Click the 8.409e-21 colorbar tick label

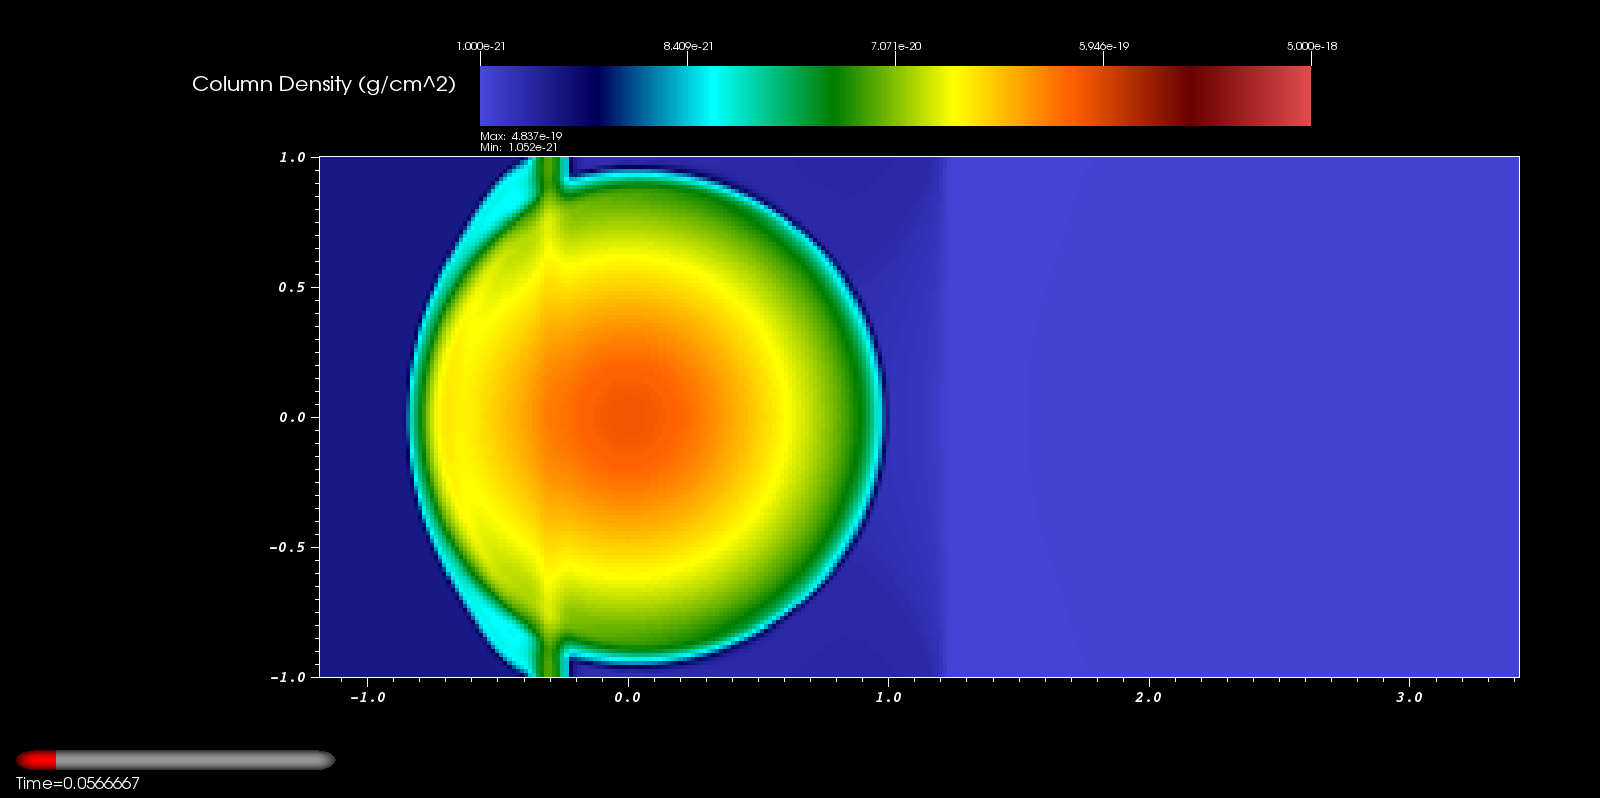click(688, 46)
